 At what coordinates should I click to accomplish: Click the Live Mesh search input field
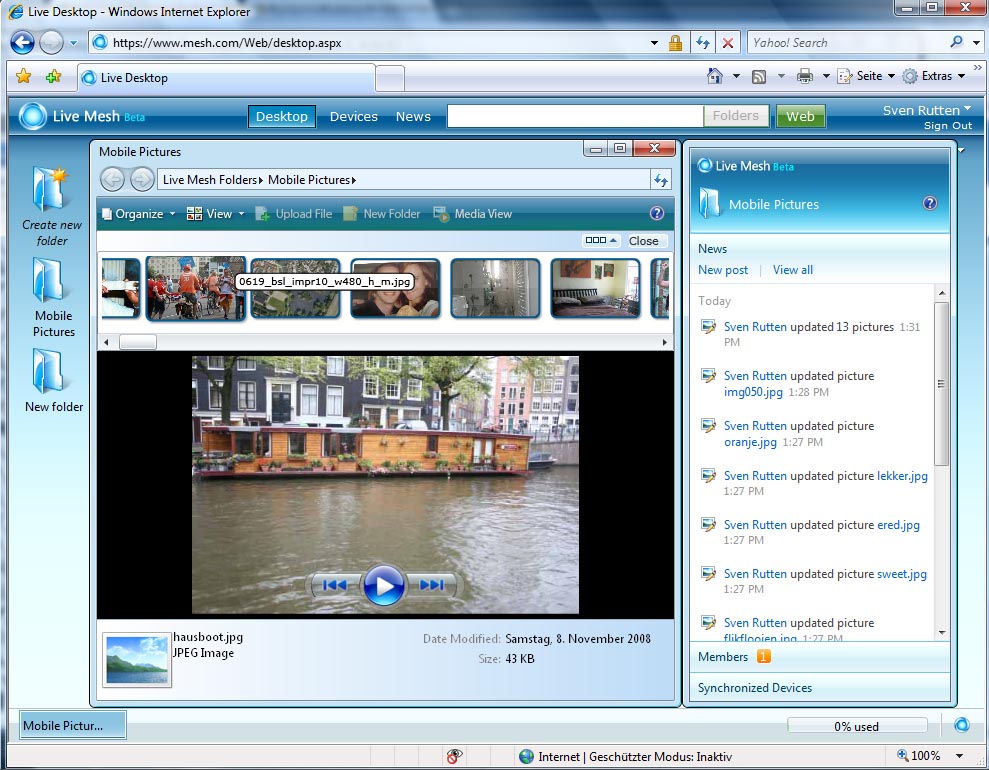pyautogui.click(x=575, y=116)
